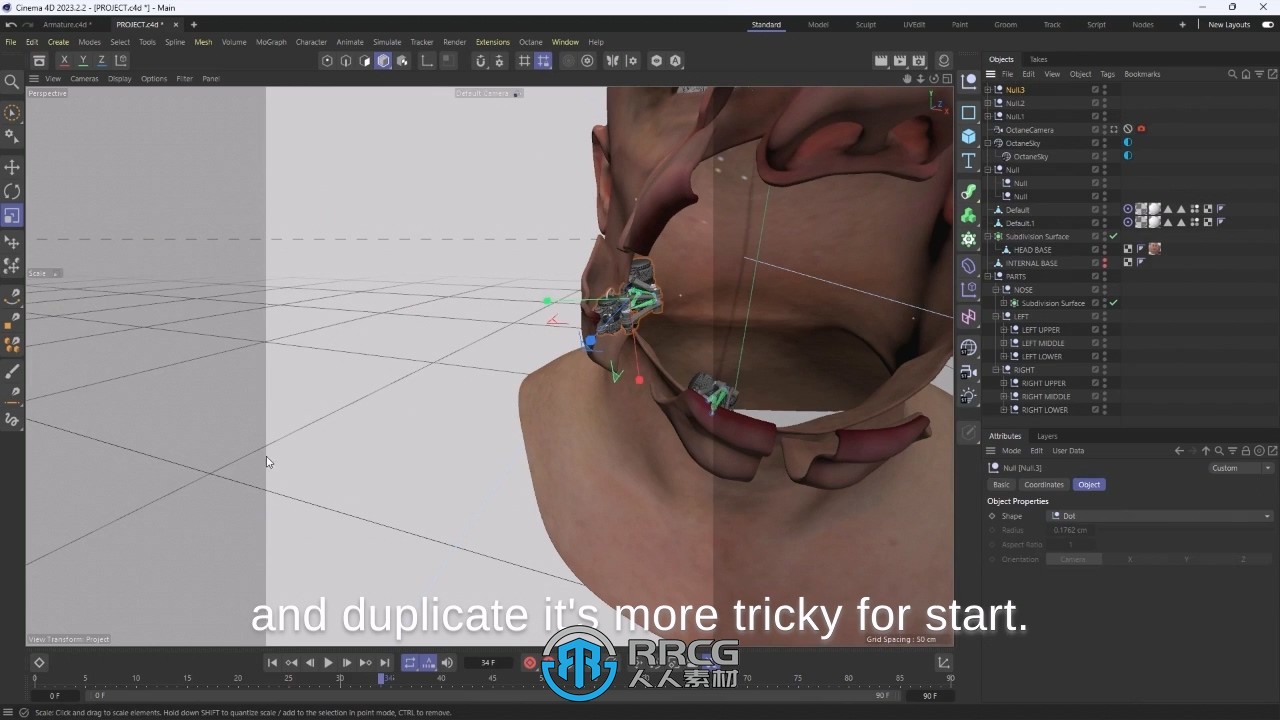Toggle visibility checkbox of Null3 object
This screenshot has width=1280, height=720.
(1095, 90)
